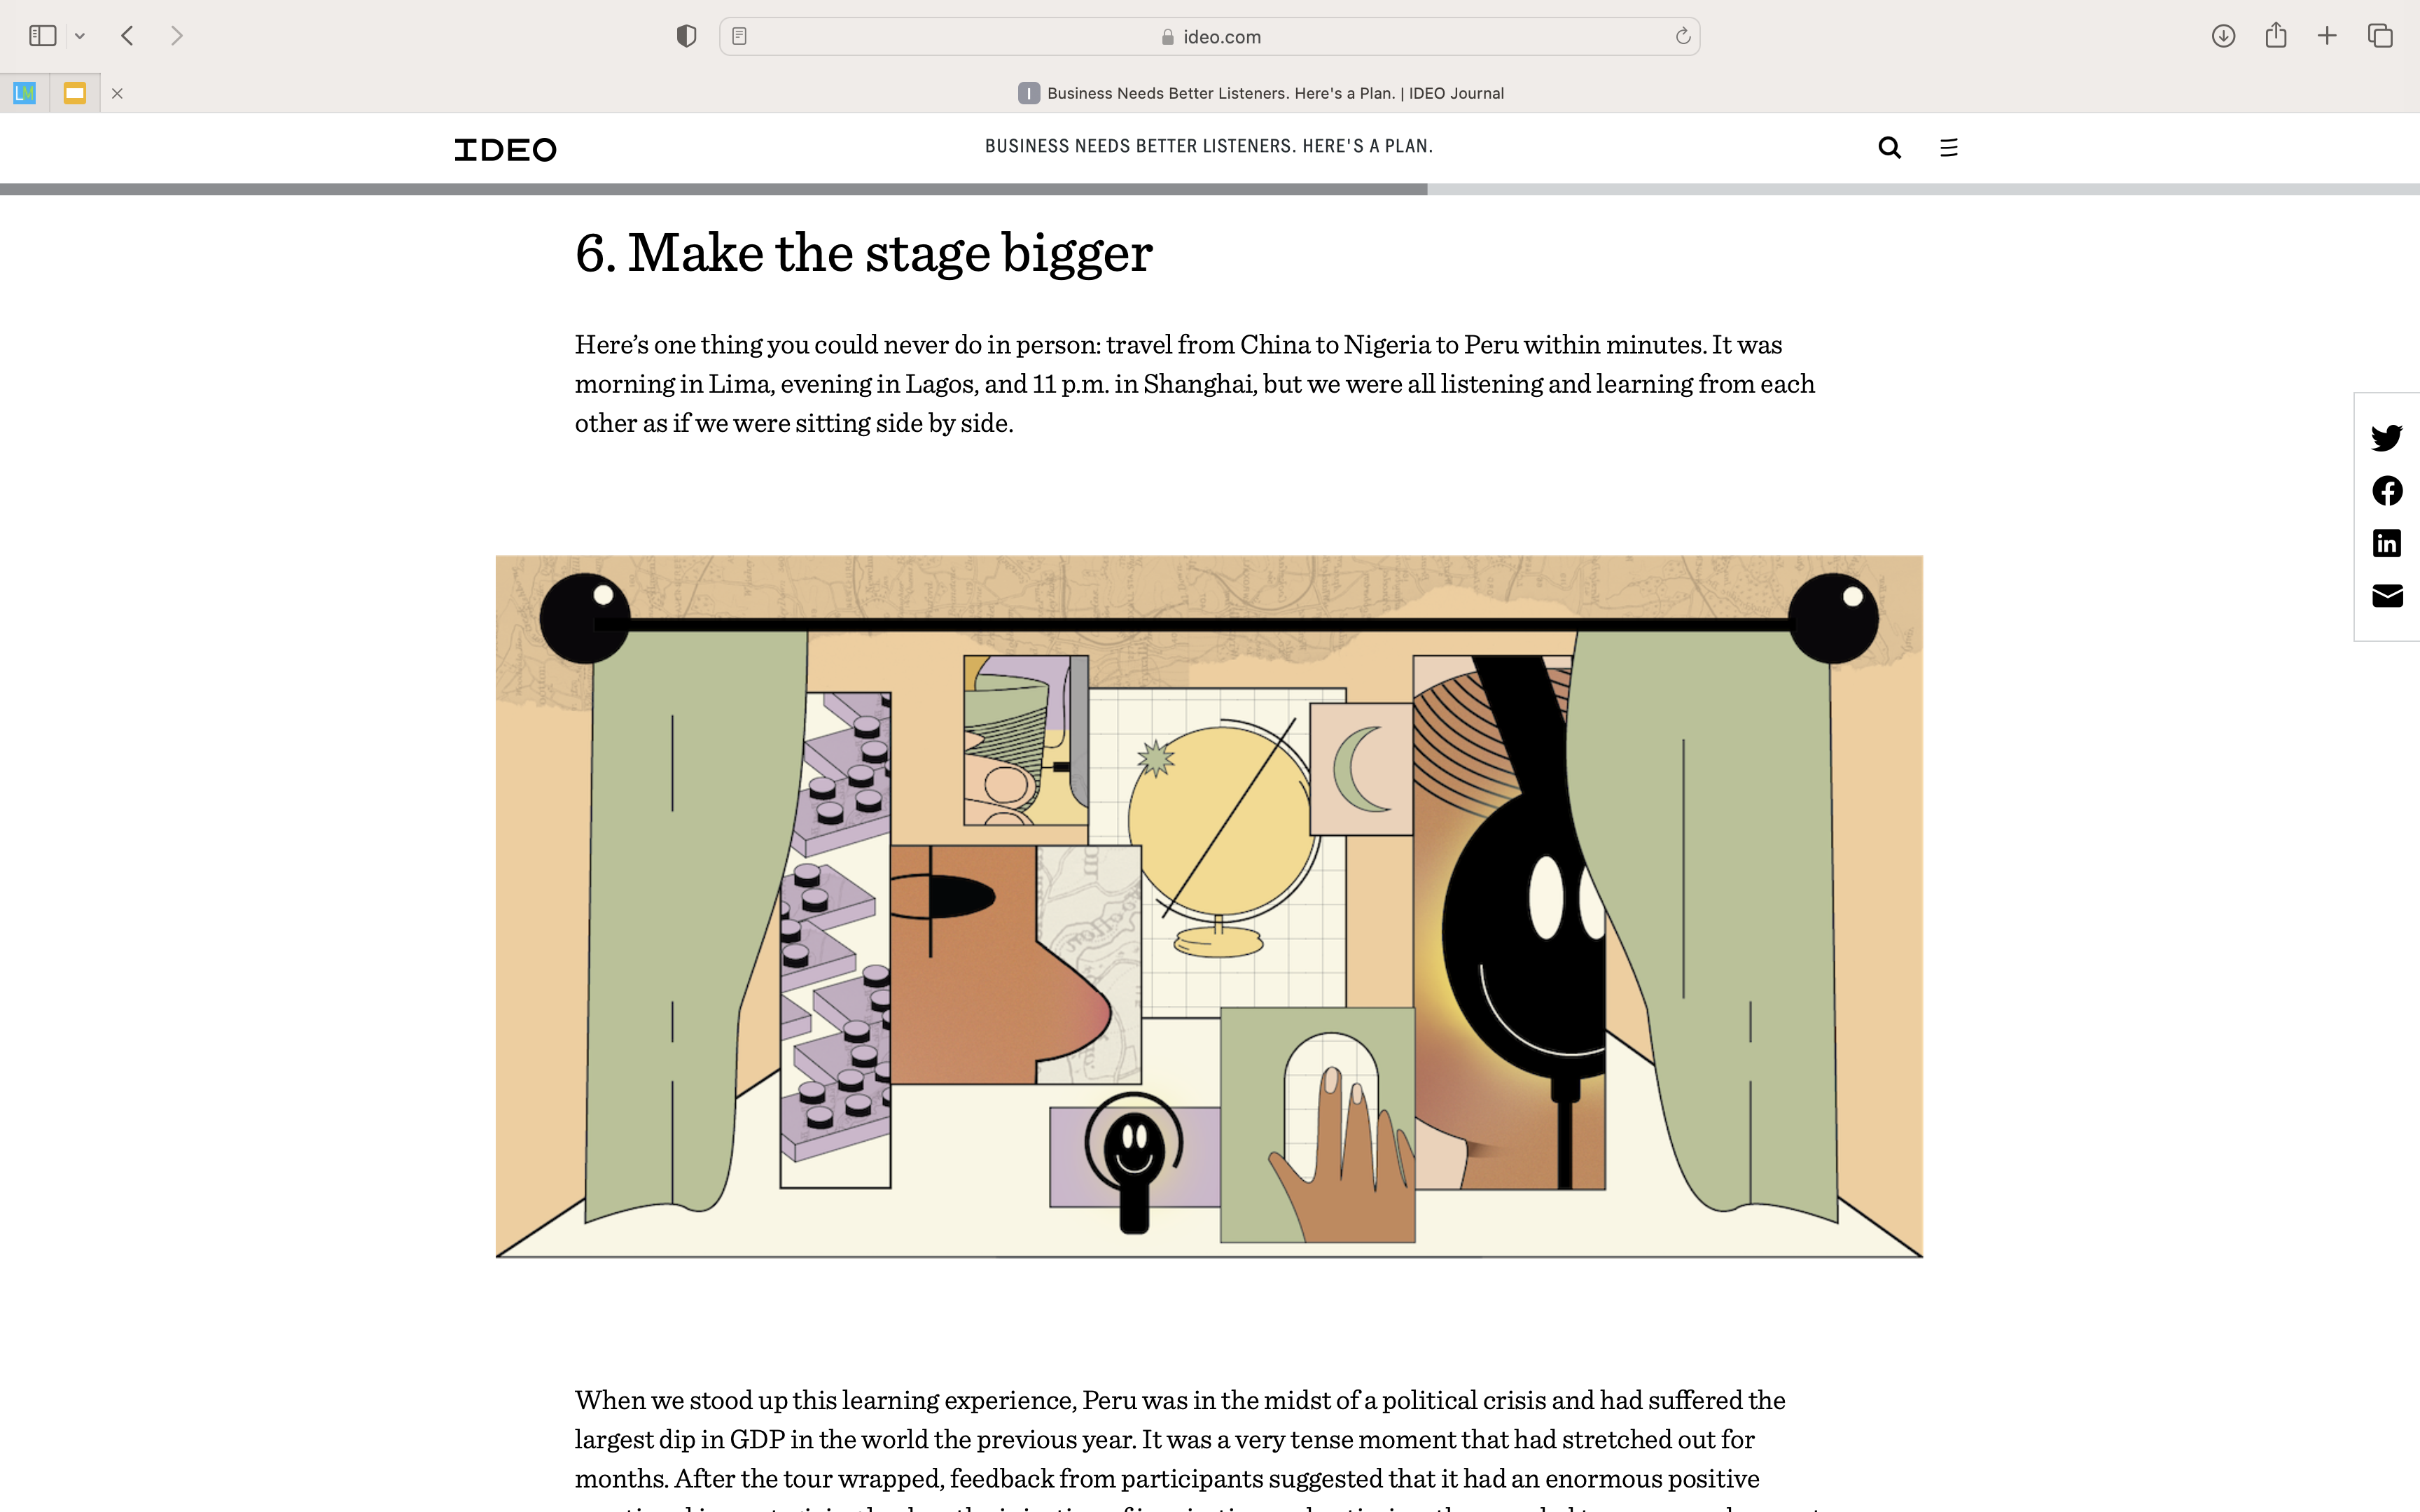Click the Safari privacy shield icon
The image size is (2420, 1512).
click(686, 37)
